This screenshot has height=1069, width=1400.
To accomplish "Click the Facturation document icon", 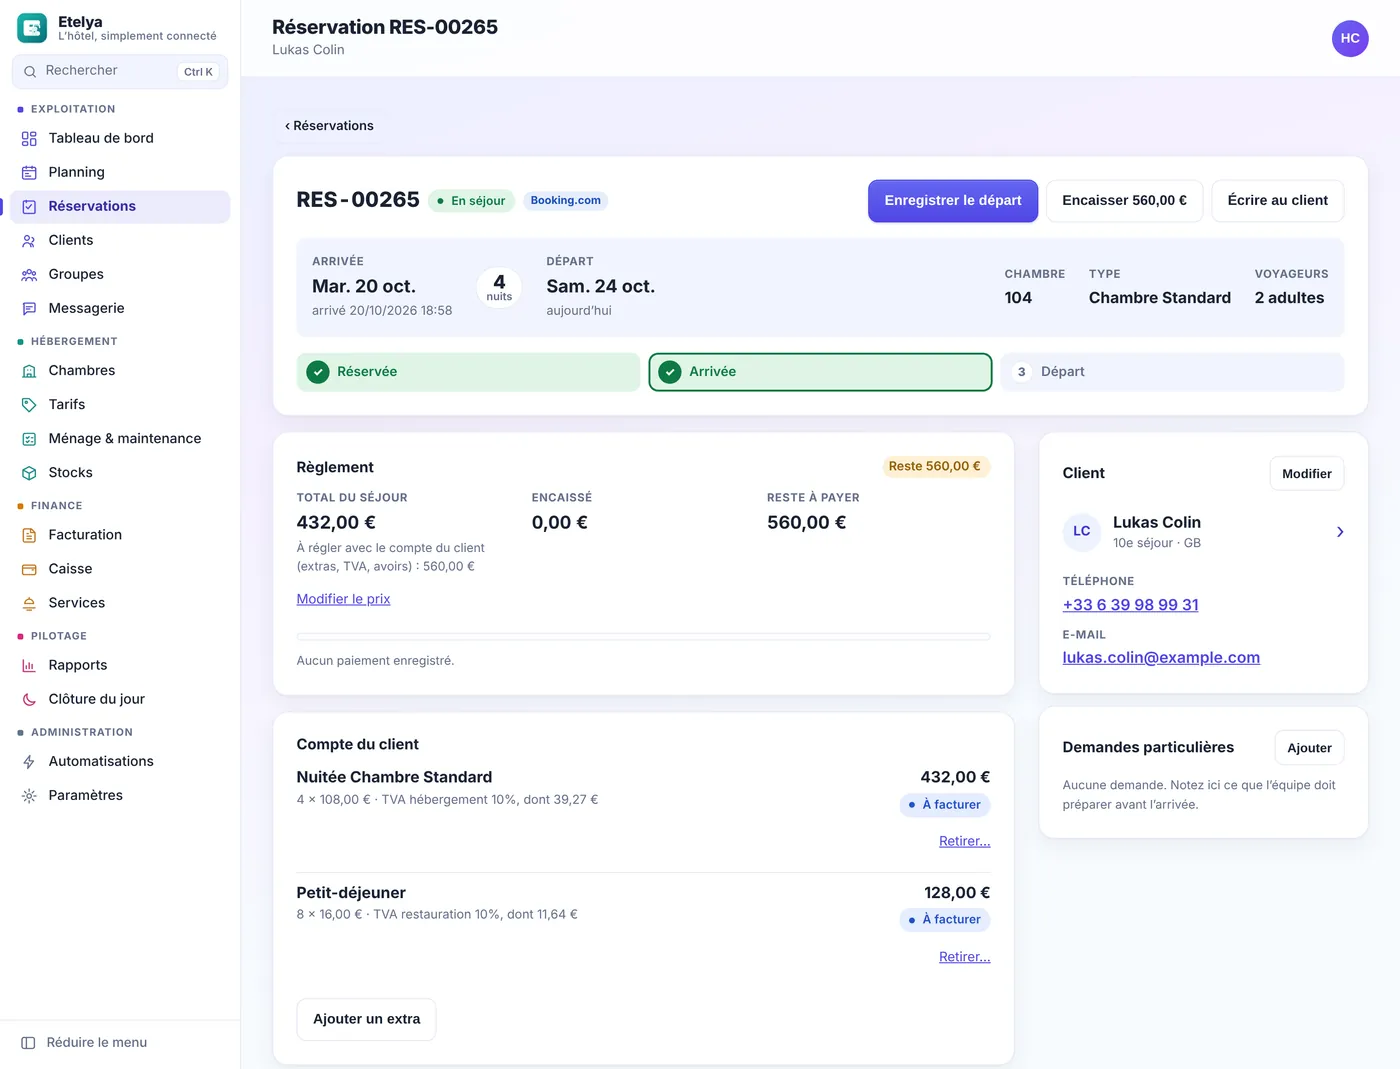I will (x=29, y=536).
